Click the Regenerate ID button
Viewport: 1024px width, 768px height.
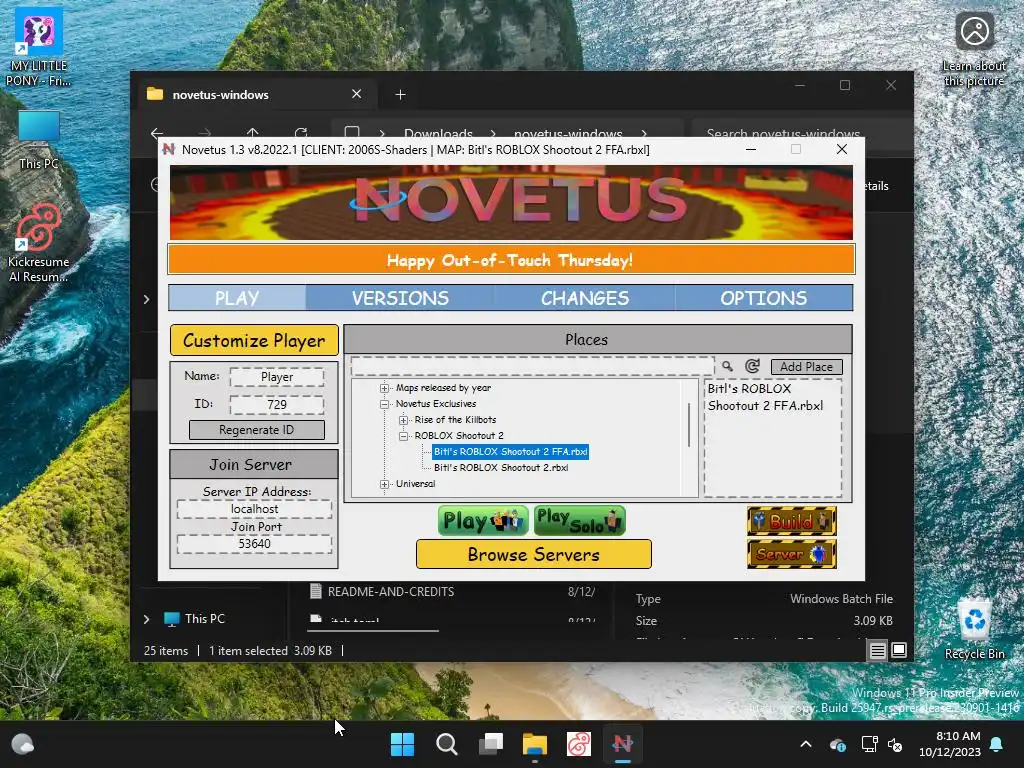point(257,430)
